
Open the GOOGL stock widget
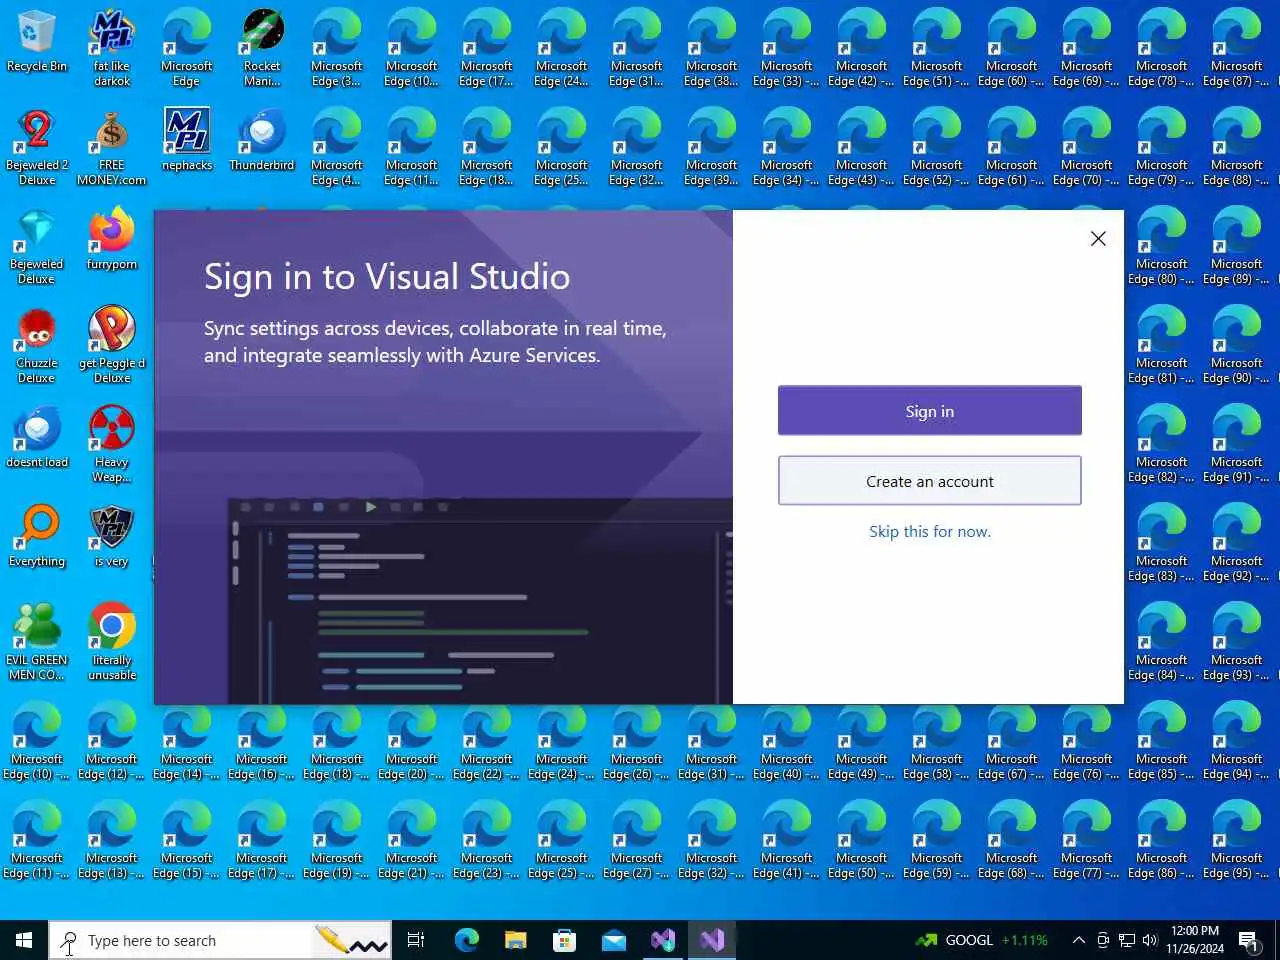click(x=982, y=940)
